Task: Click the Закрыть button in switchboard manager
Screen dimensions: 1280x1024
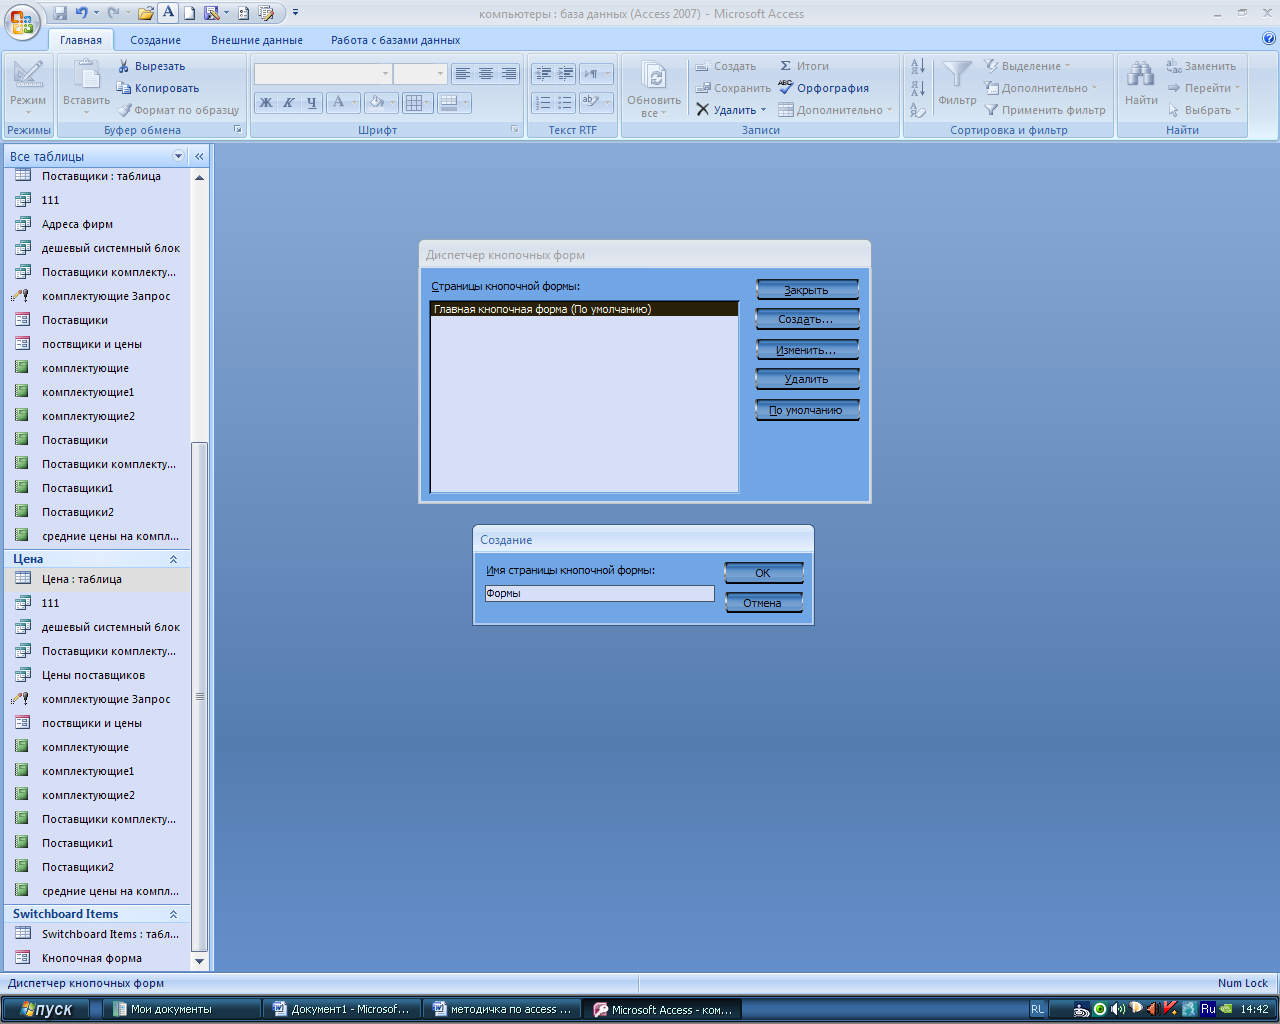Action: [x=807, y=290]
